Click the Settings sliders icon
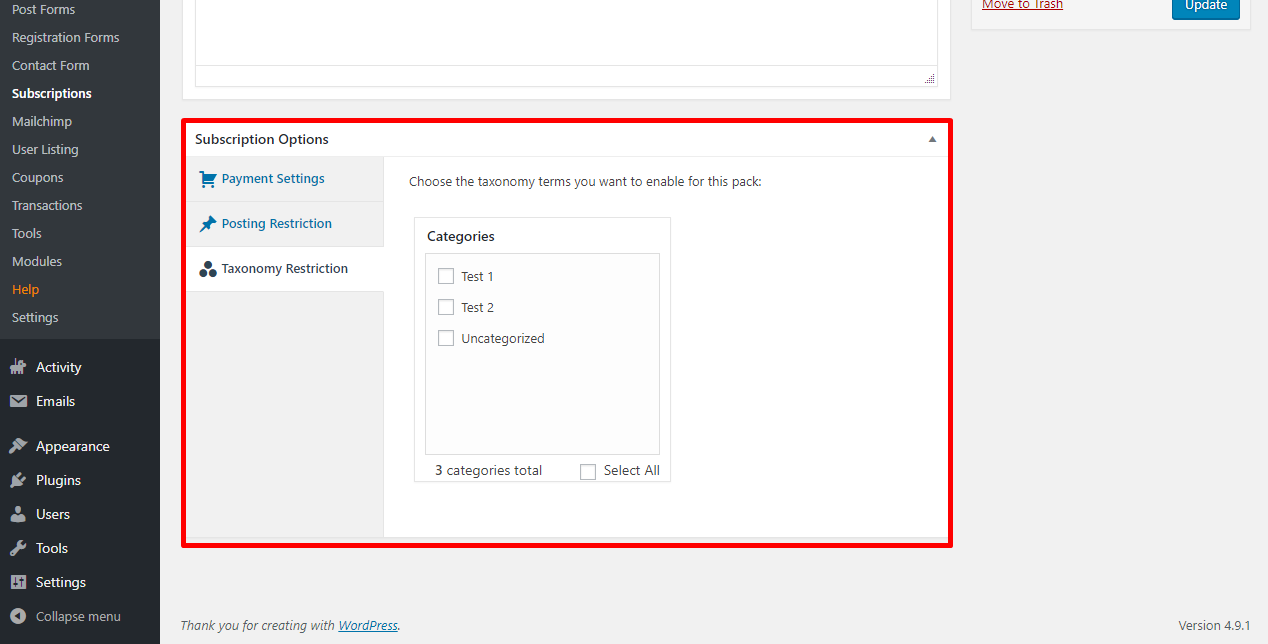This screenshot has height=644, width=1268. tap(18, 582)
